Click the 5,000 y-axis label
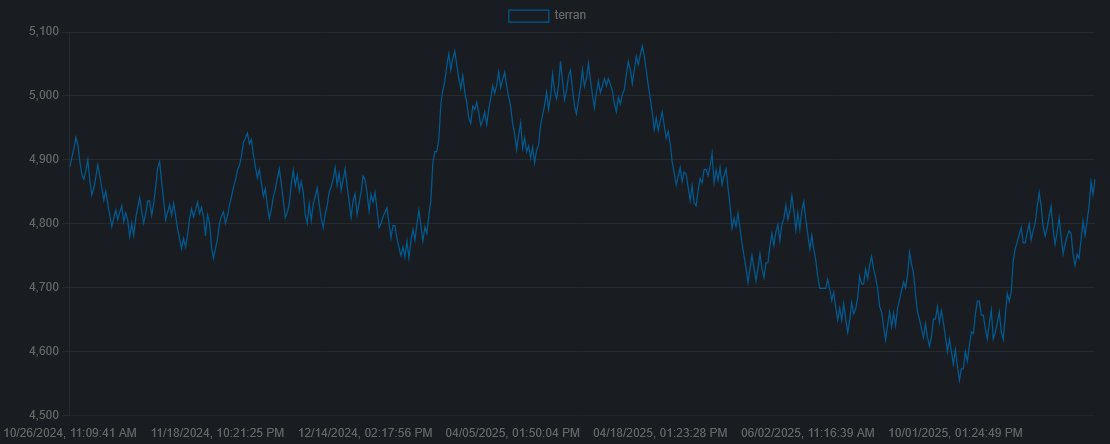Viewport: 1110px width, 444px height. click(x=44, y=96)
